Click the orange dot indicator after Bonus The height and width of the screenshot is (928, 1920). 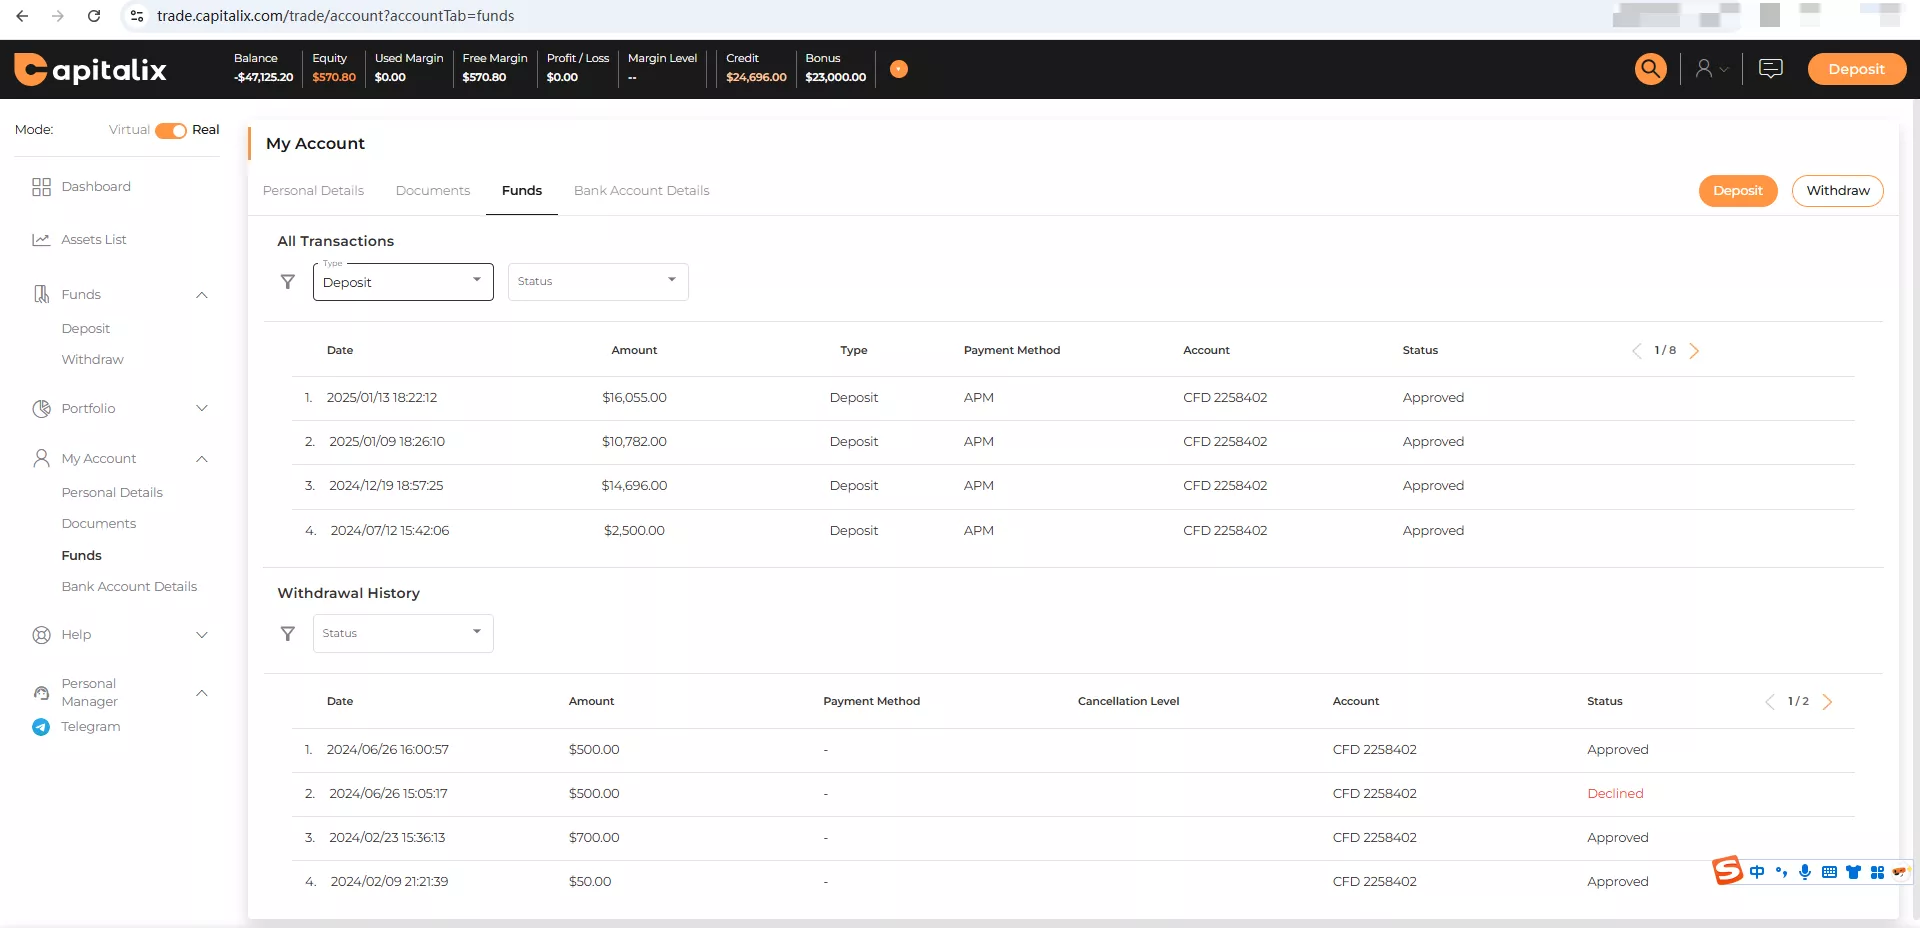tap(899, 69)
